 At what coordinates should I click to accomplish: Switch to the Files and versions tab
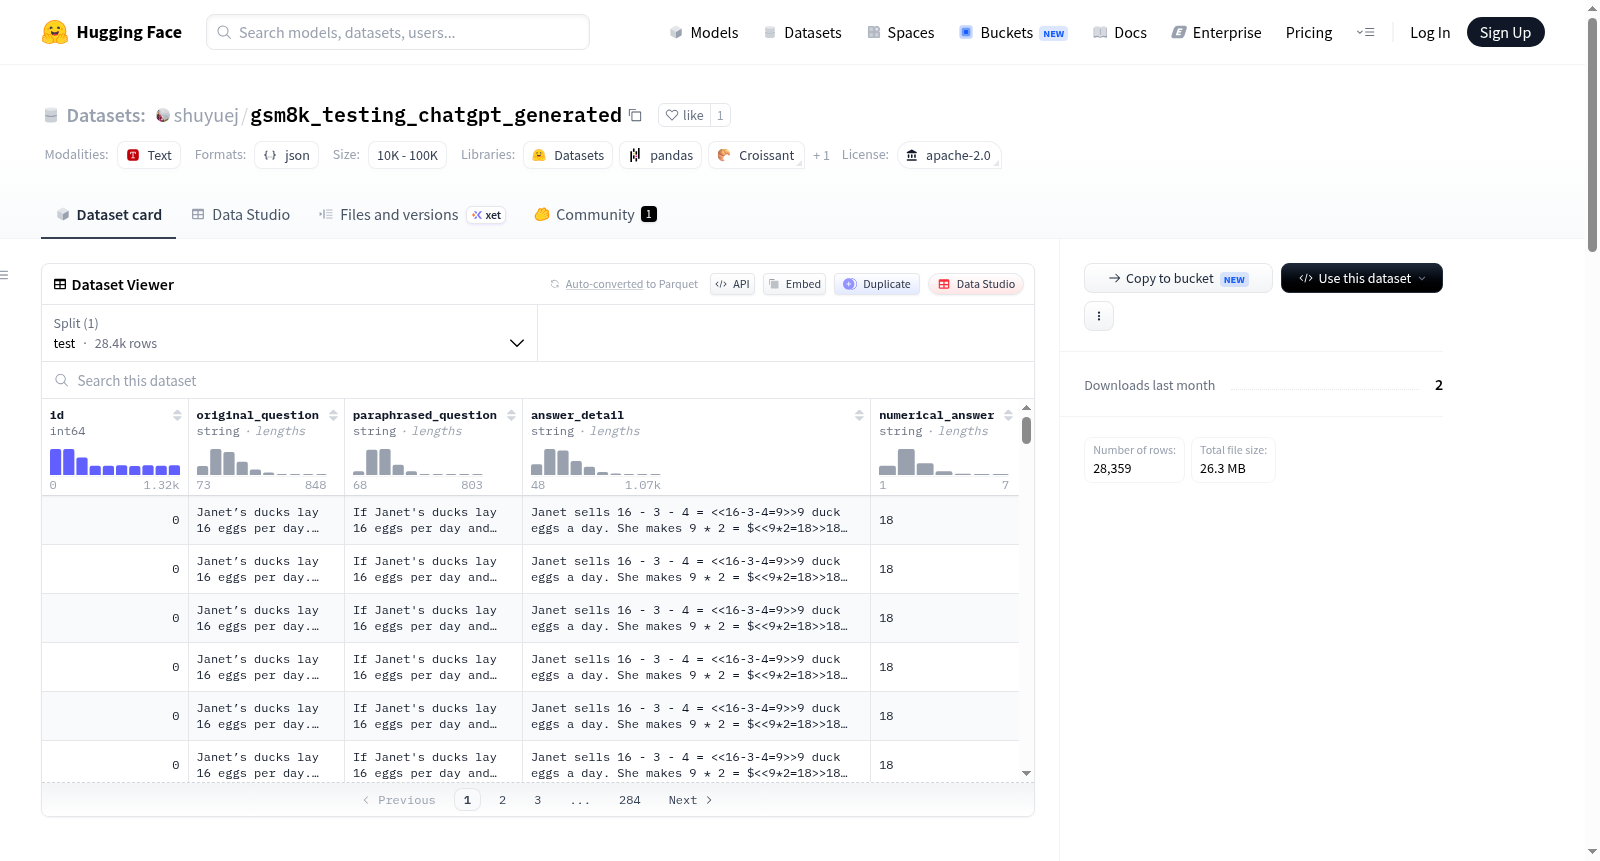[412, 214]
